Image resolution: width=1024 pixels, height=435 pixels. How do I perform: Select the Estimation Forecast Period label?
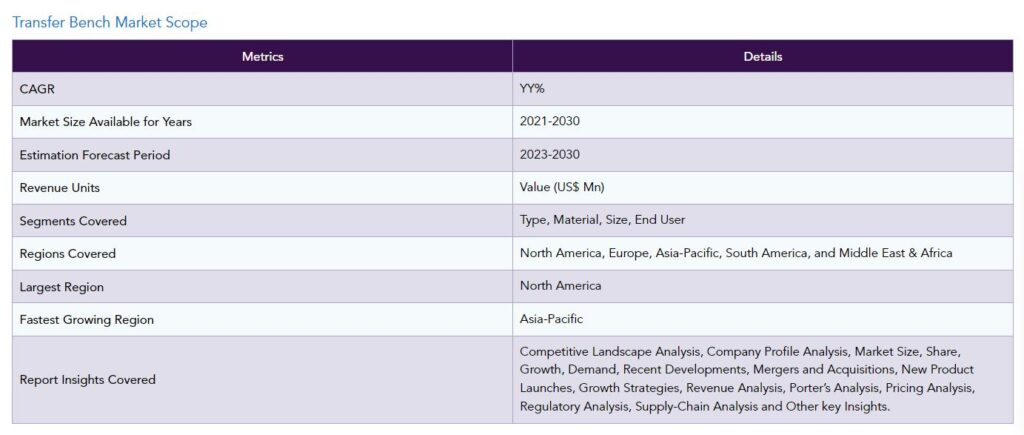95,155
